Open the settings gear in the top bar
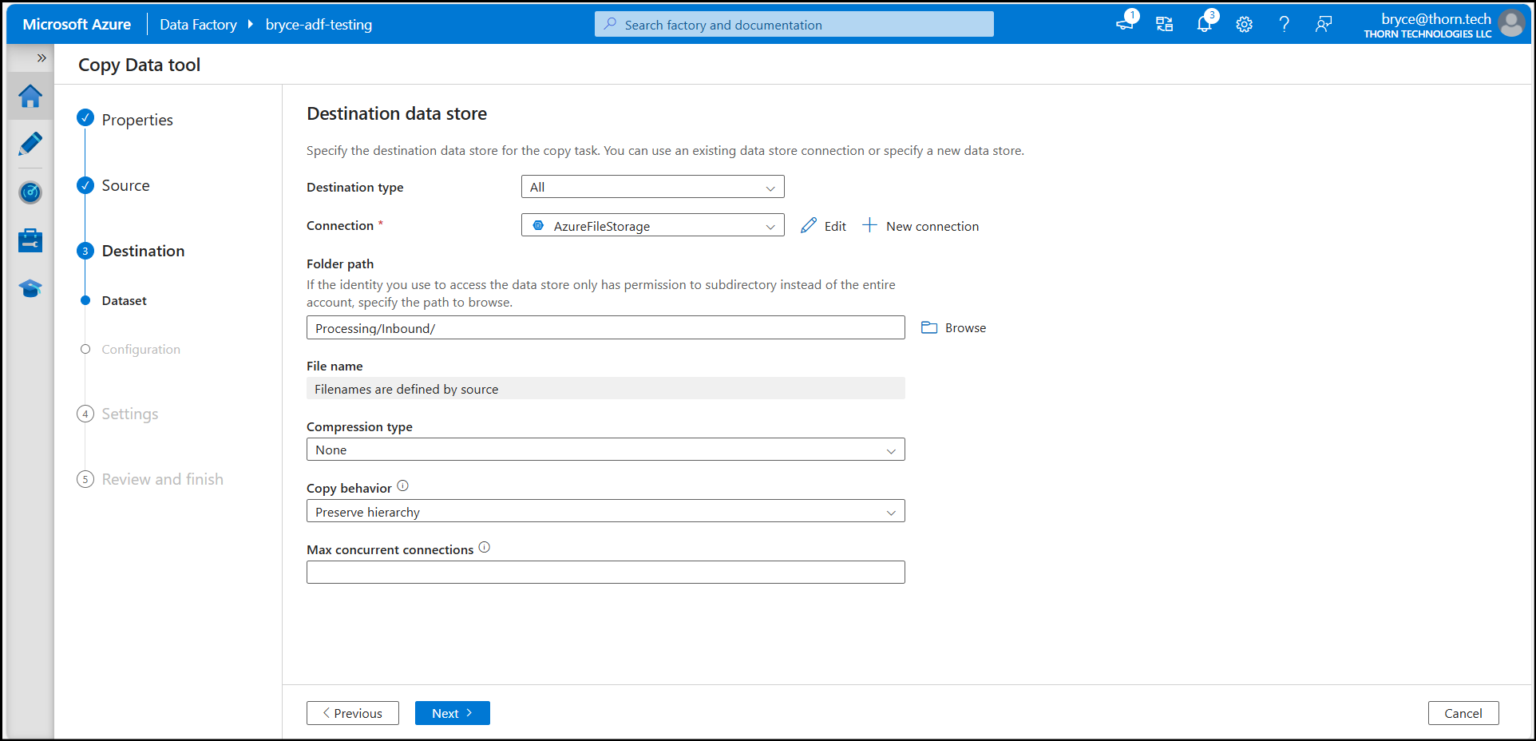The image size is (1536, 741). (x=1244, y=23)
